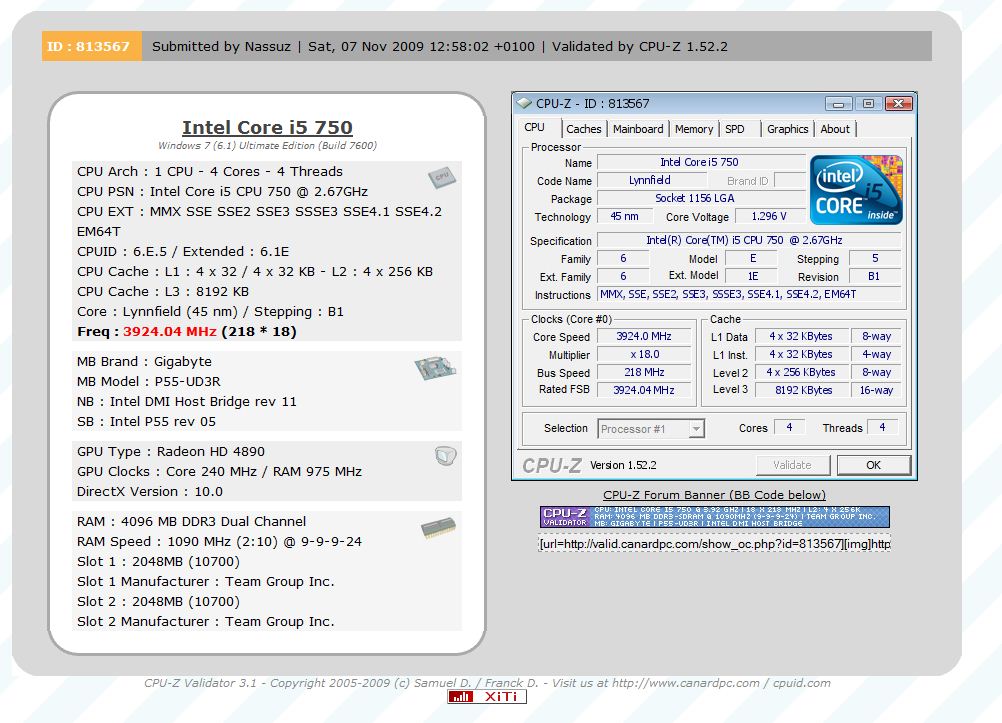Click the SB : Intel P55 rev 05 line
This screenshot has height=723, width=1002.
tap(146, 421)
